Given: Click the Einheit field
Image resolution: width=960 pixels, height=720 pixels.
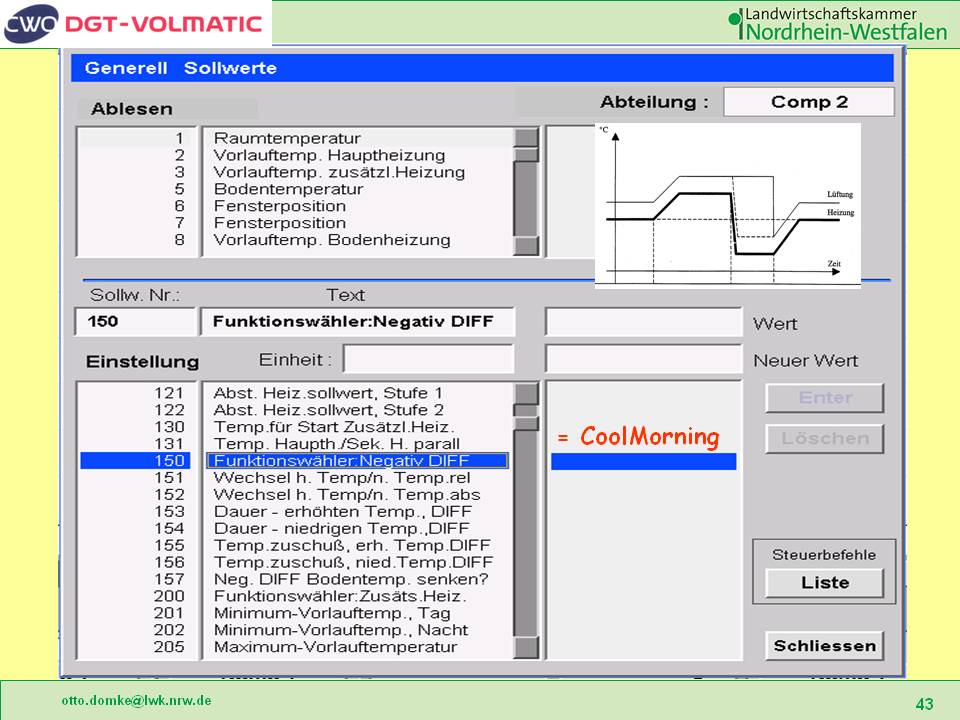Looking at the screenshot, I should 428,359.
